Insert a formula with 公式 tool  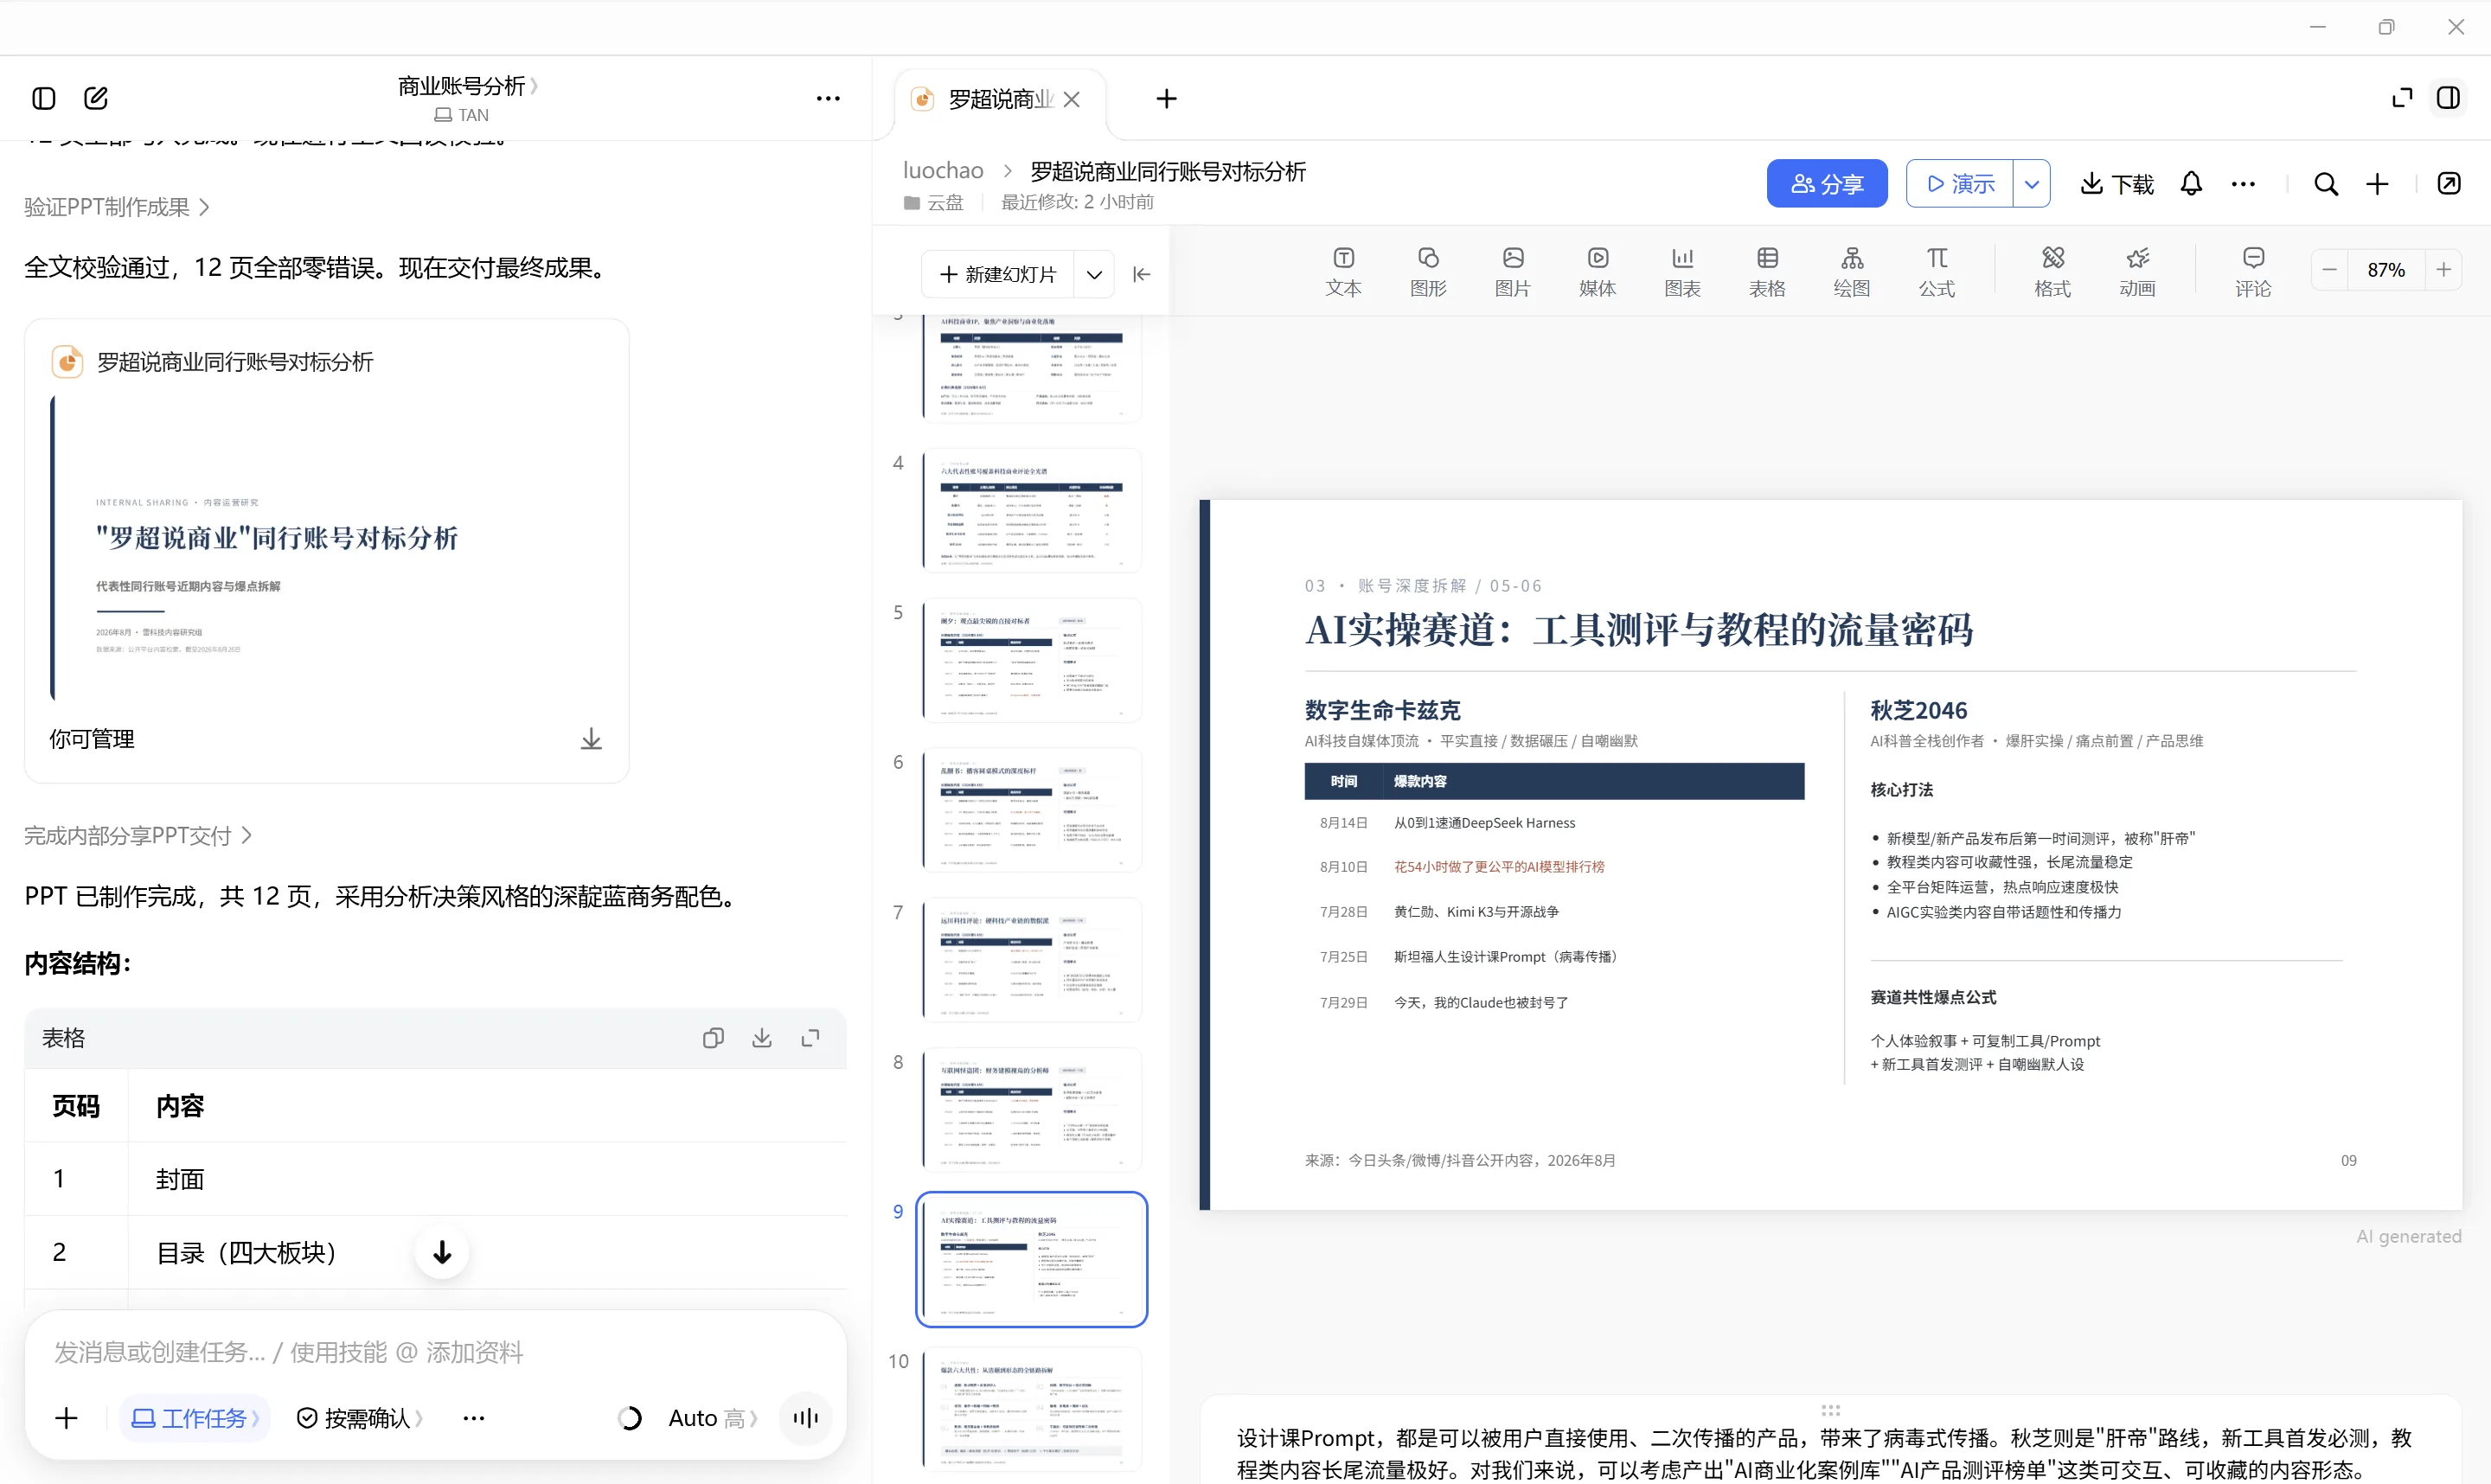[1936, 272]
